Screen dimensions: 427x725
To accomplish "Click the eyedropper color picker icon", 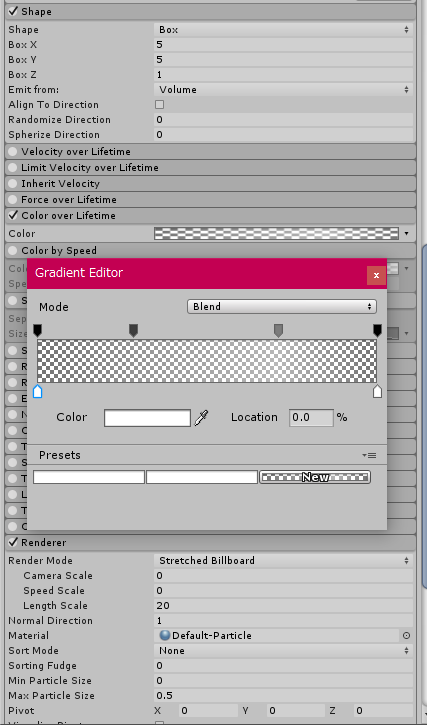I will [201, 418].
